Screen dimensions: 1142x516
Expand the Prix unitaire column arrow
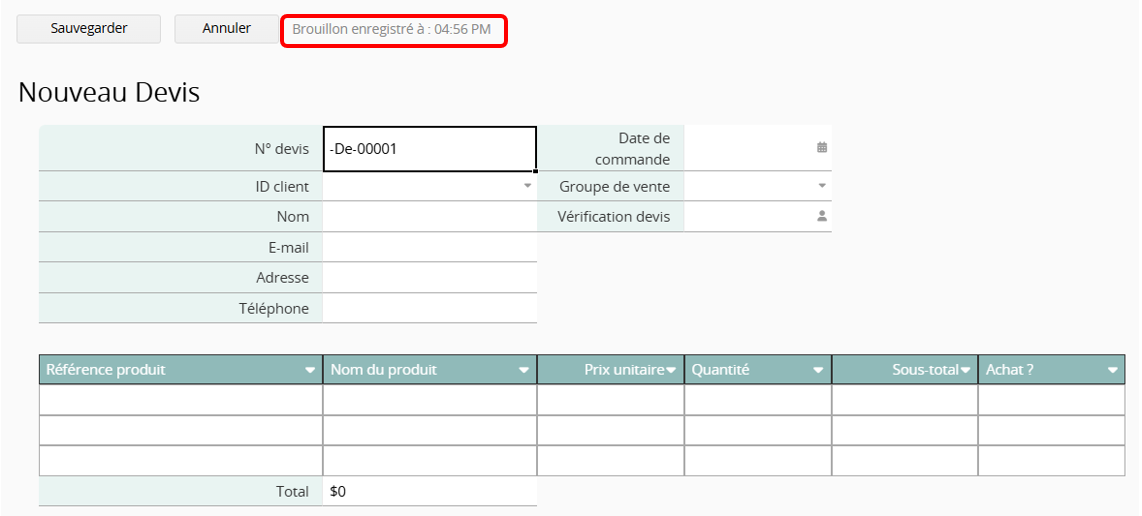[x=671, y=370]
